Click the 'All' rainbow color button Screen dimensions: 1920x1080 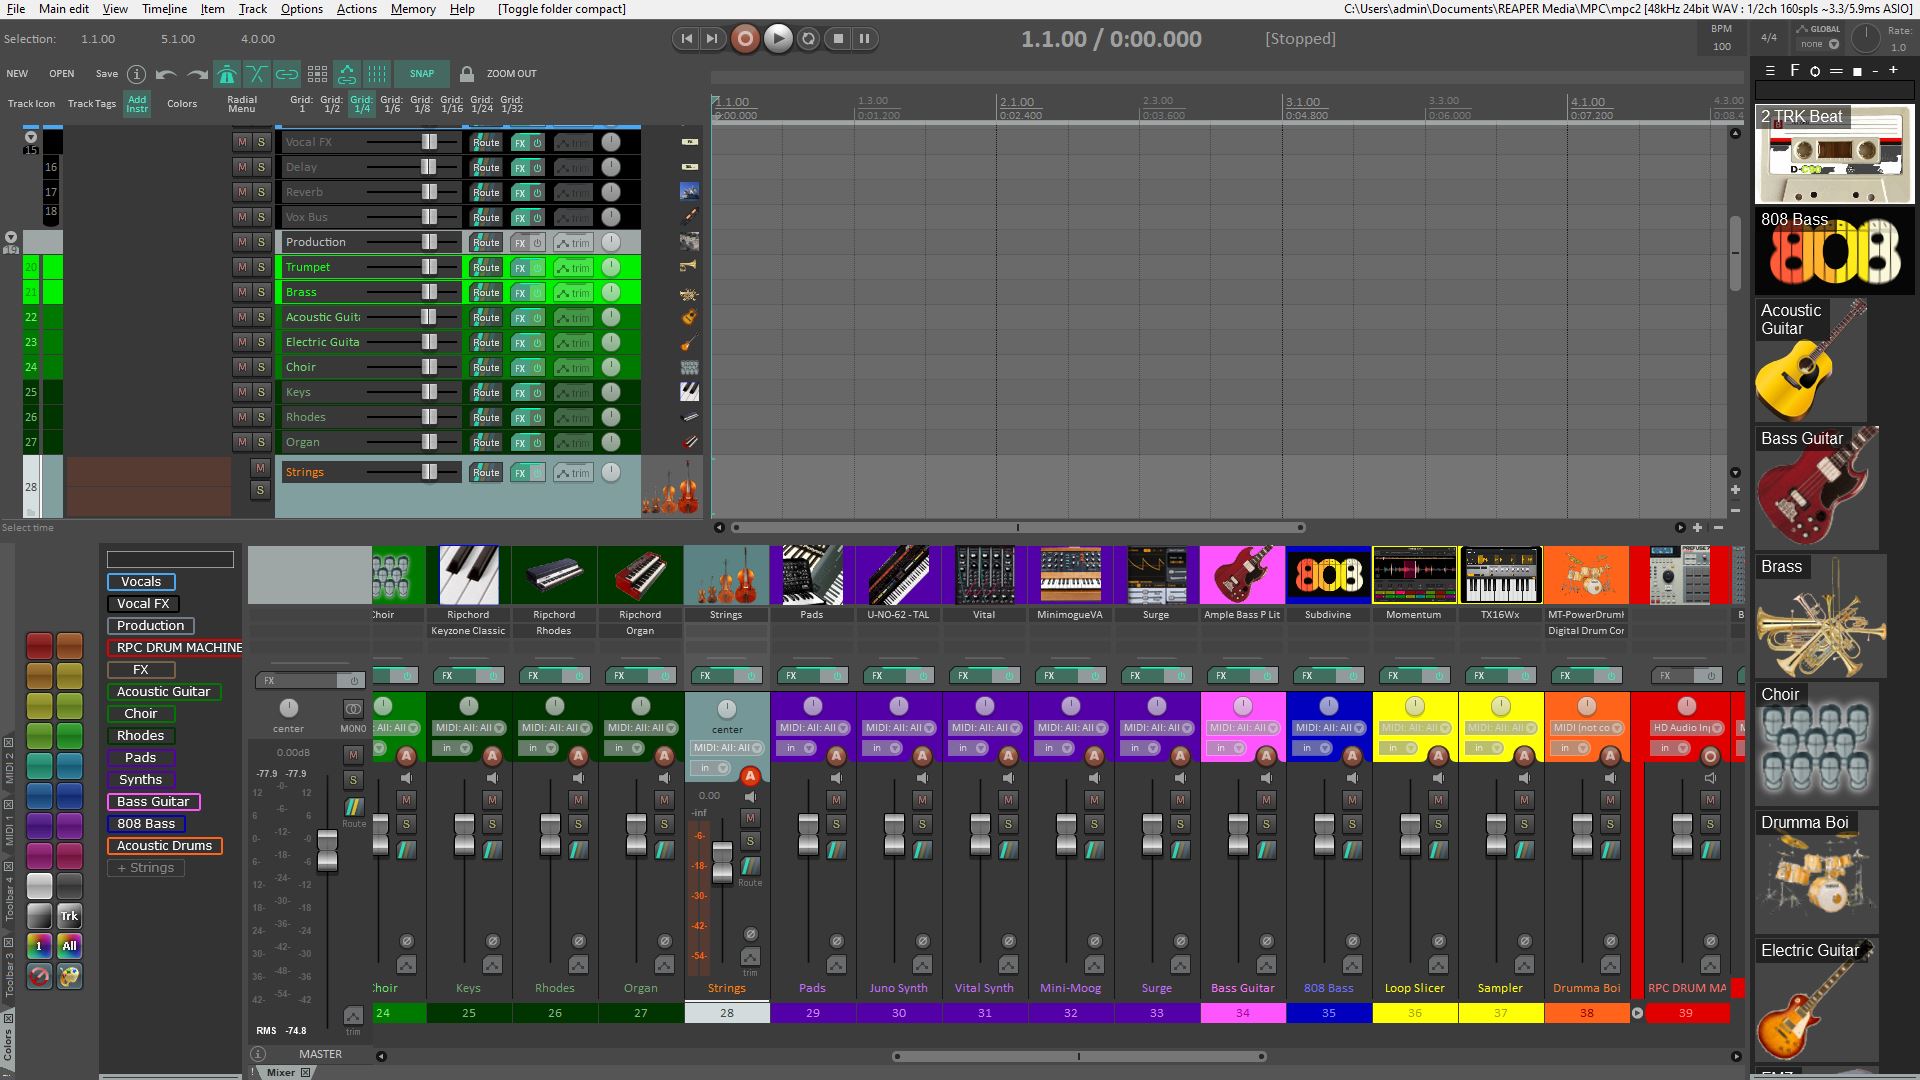[x=69, y=946]
